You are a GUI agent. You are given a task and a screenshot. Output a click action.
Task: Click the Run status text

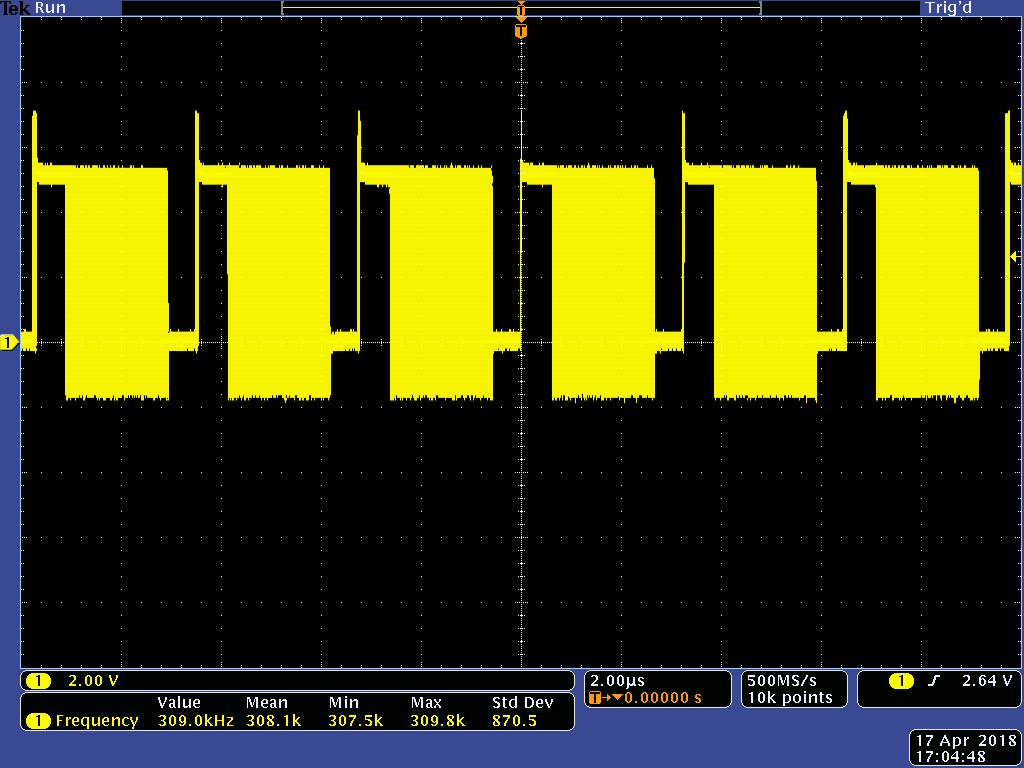click(x=50, y=8)
